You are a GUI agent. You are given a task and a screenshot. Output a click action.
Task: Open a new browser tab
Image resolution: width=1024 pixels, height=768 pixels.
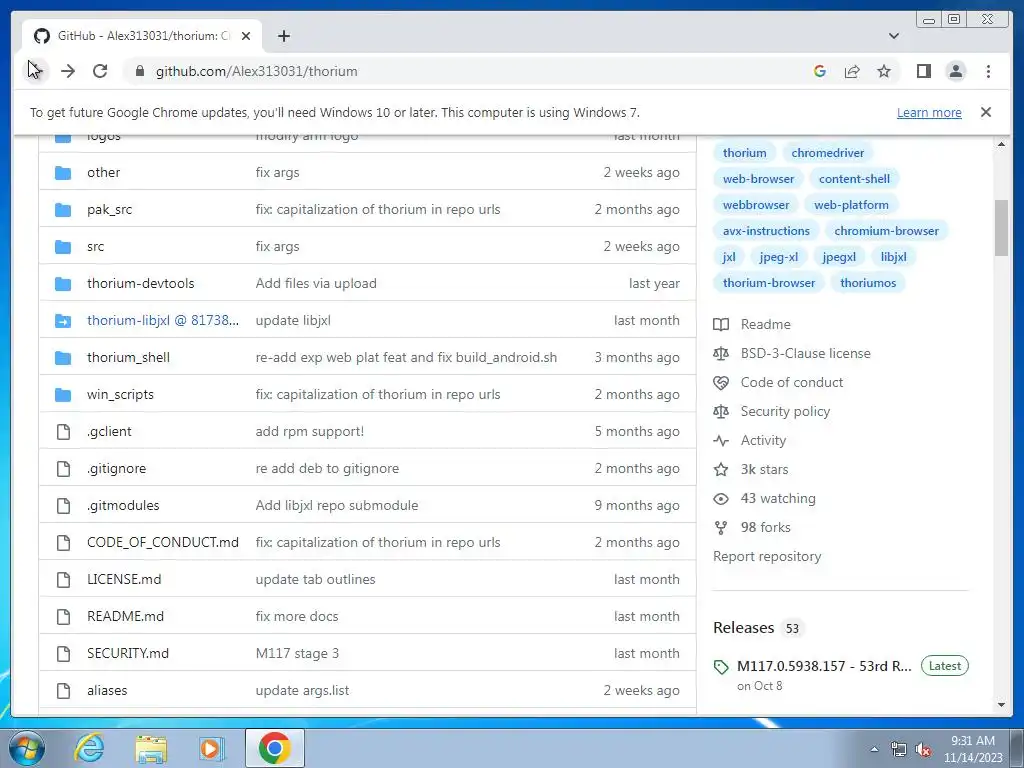point(283,36)
